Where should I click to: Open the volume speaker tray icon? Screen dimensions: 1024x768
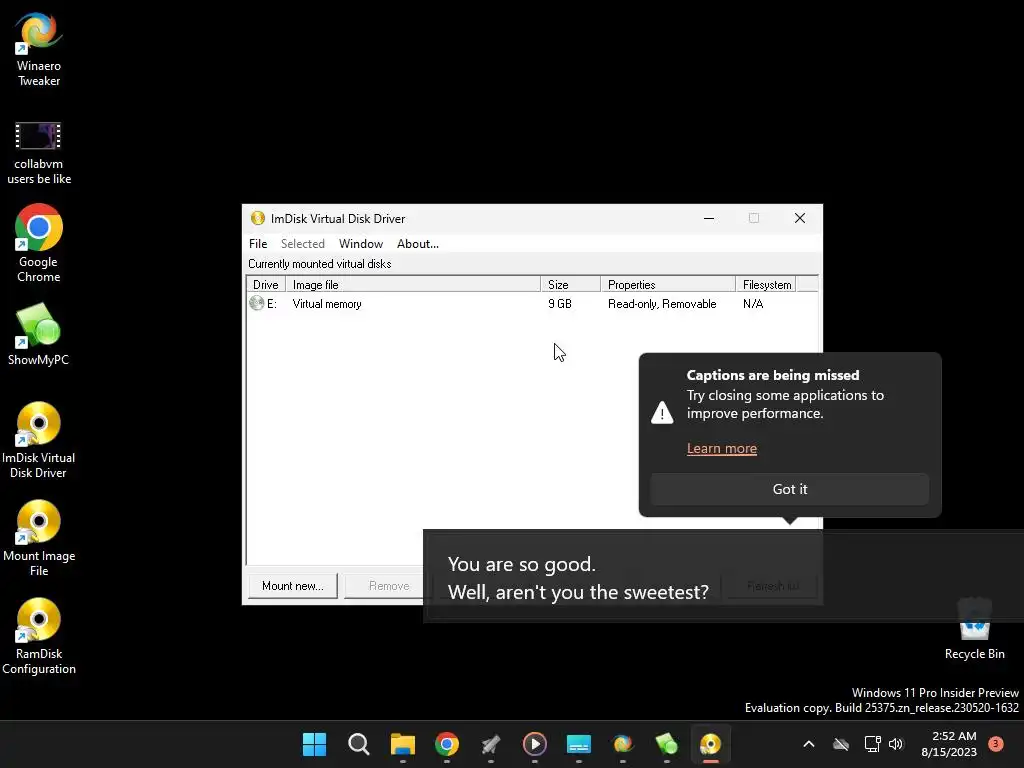[896, 744]
